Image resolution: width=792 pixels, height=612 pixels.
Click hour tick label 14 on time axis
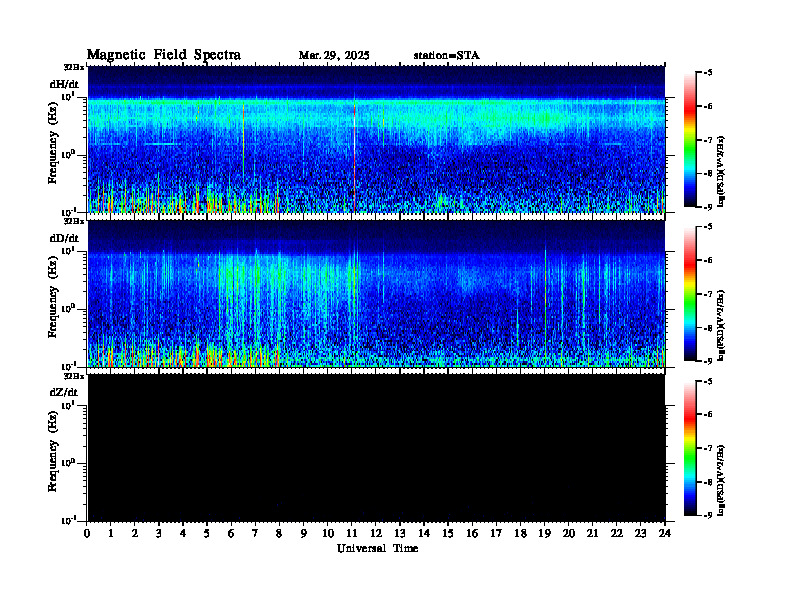point(424,534)
